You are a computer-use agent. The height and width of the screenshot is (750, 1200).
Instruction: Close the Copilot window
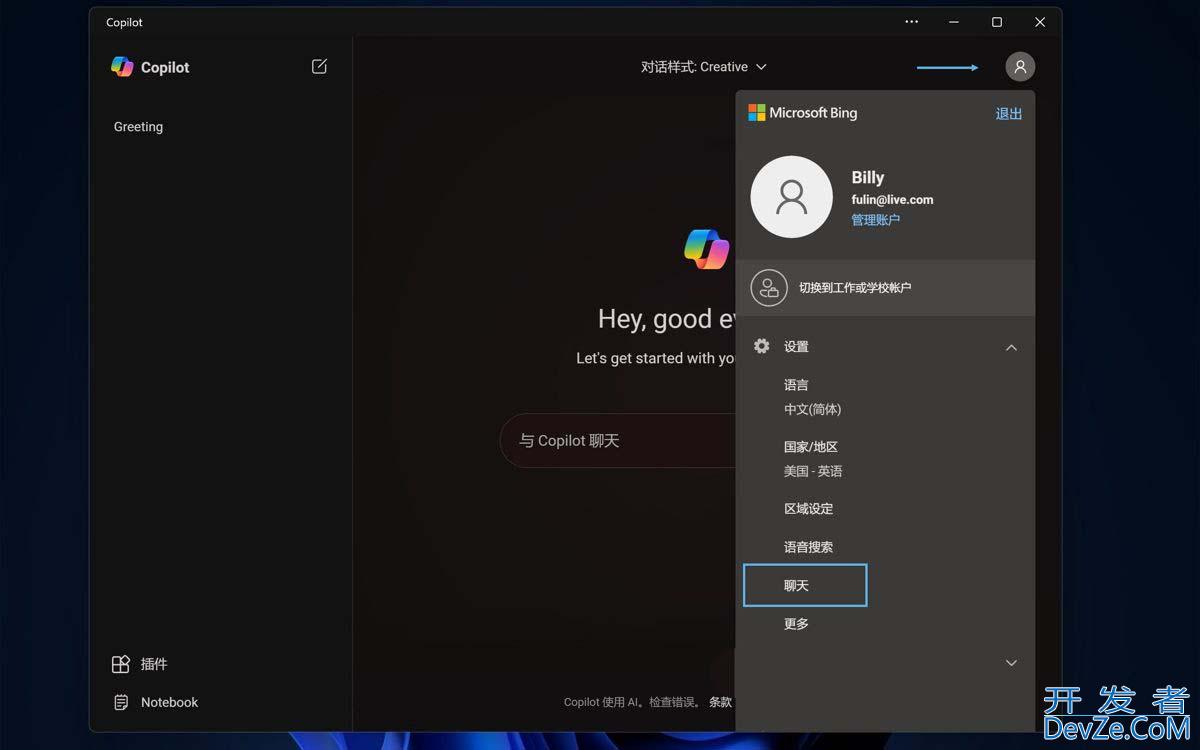1040,22
